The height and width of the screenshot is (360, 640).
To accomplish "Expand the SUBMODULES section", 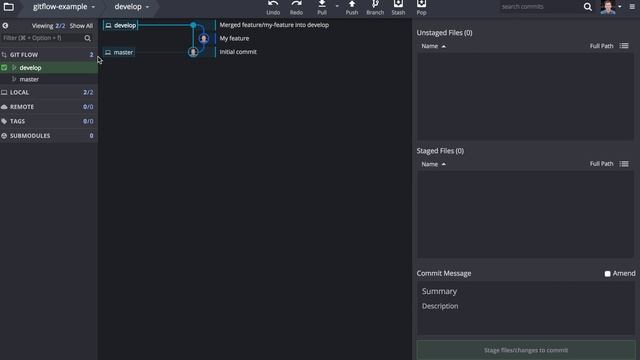I will (x=49, y=136).
